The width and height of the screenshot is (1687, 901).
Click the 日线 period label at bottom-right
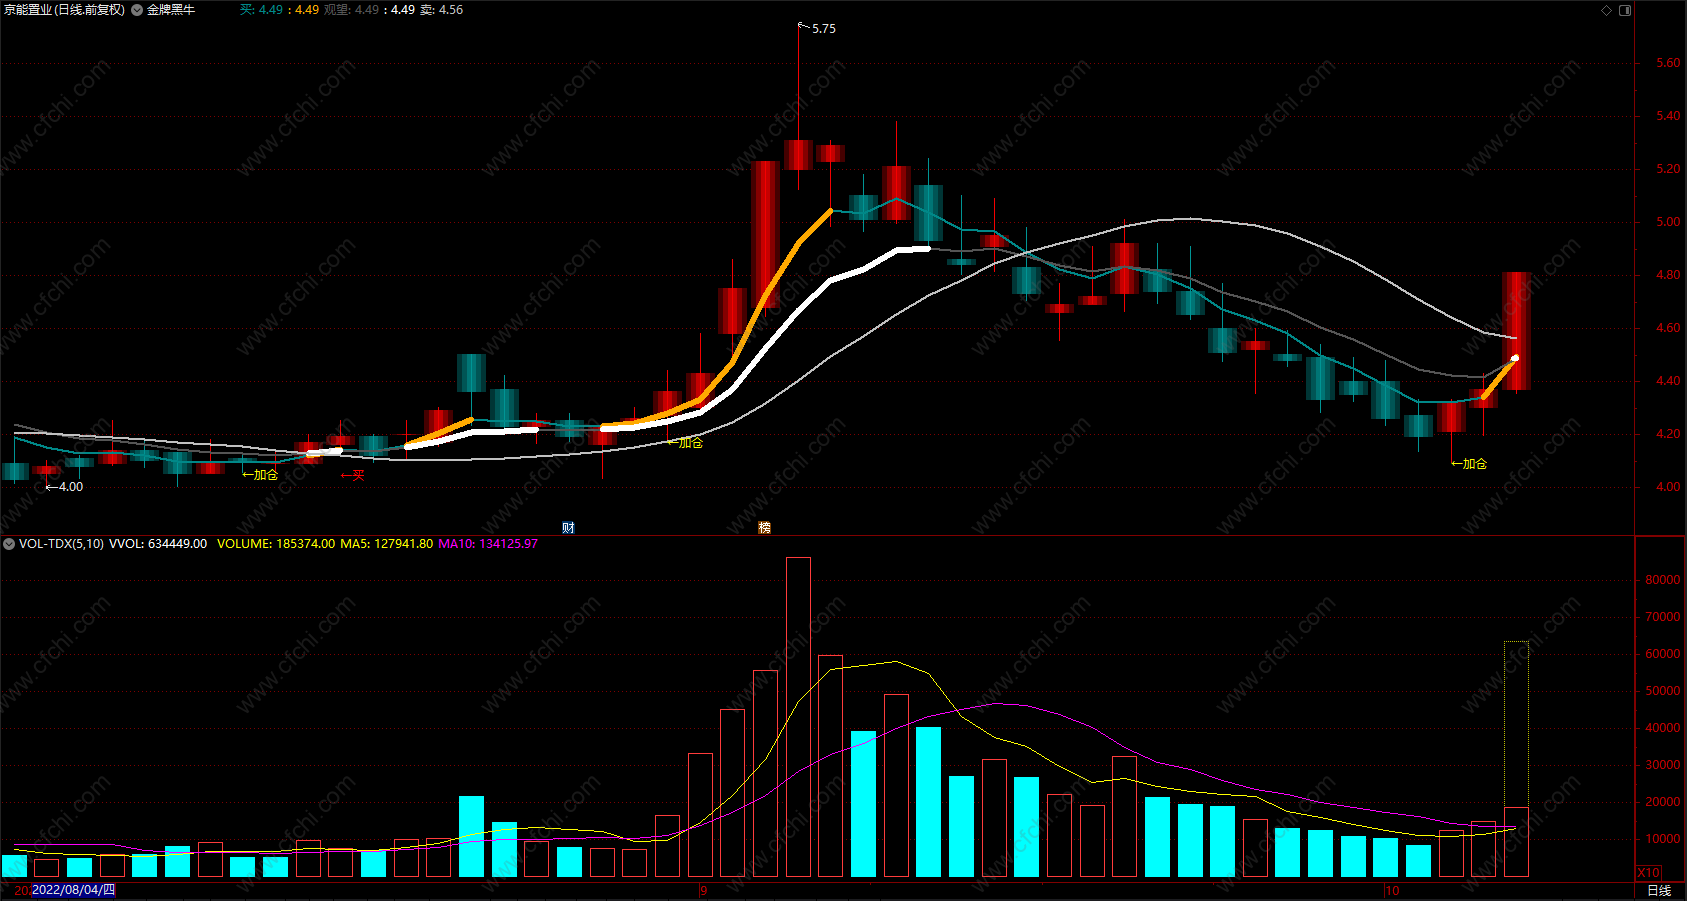pos(1659,890)
